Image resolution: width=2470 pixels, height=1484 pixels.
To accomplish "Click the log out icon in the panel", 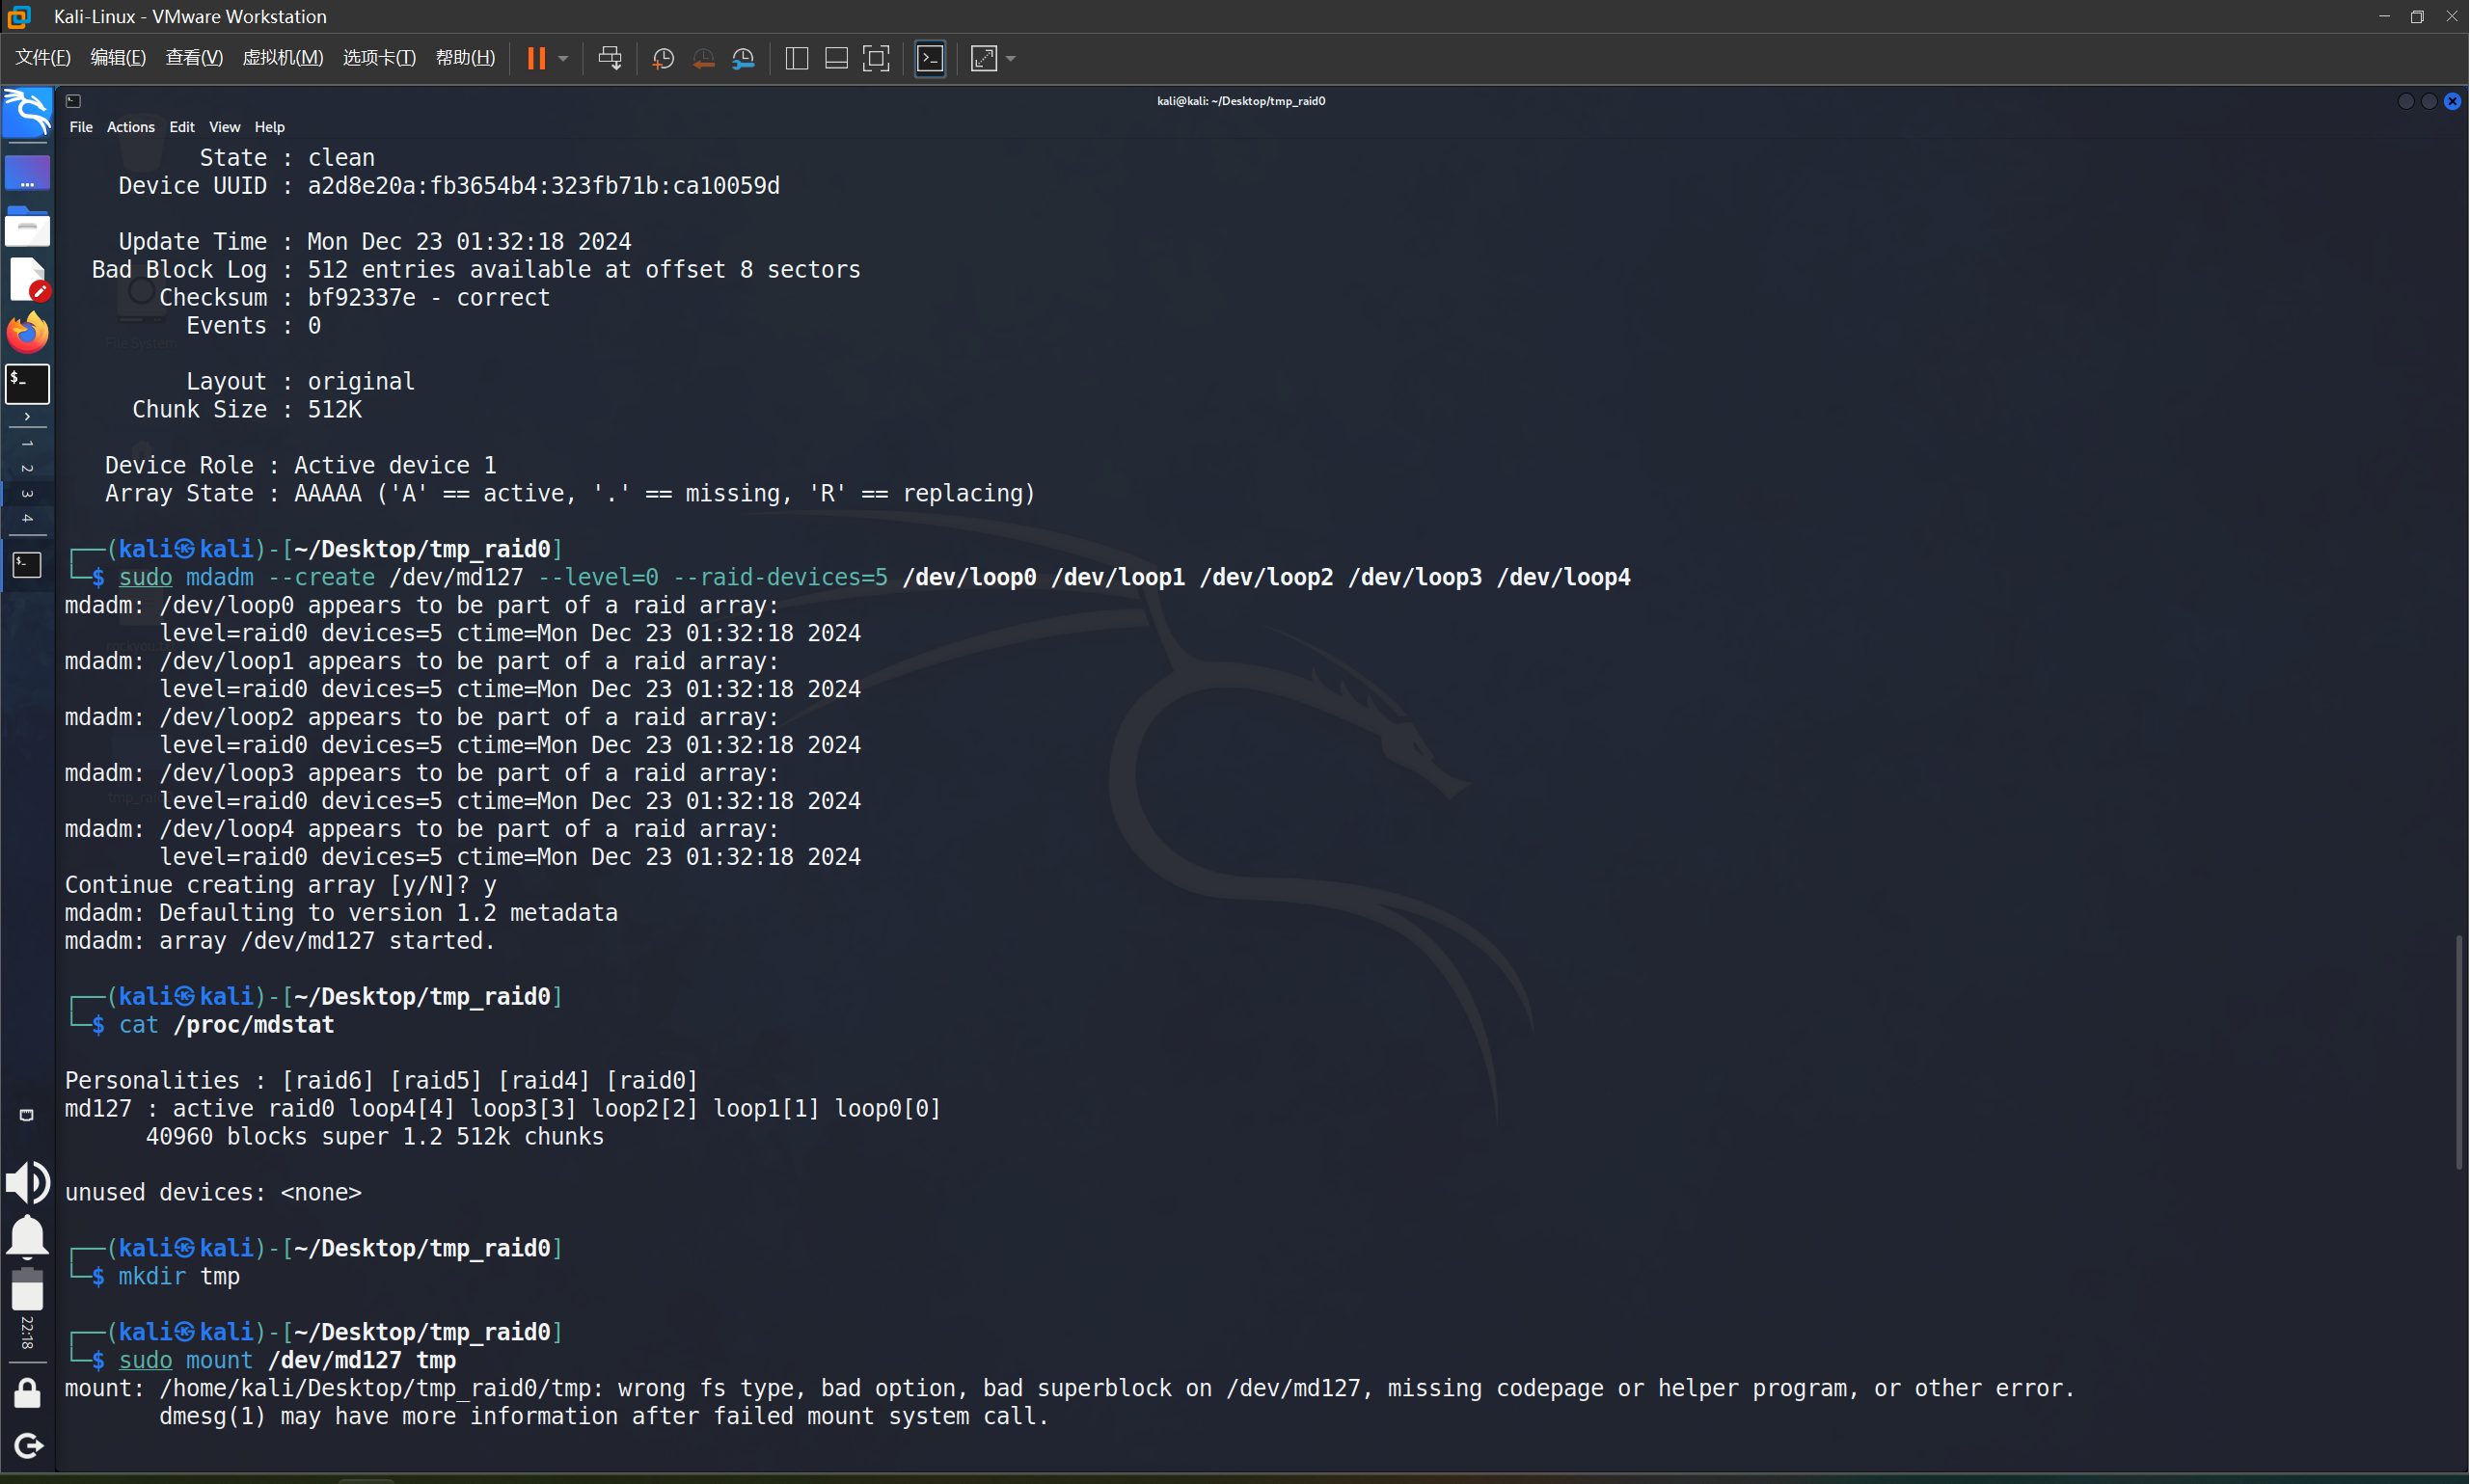I will (x=27, y=1446).
